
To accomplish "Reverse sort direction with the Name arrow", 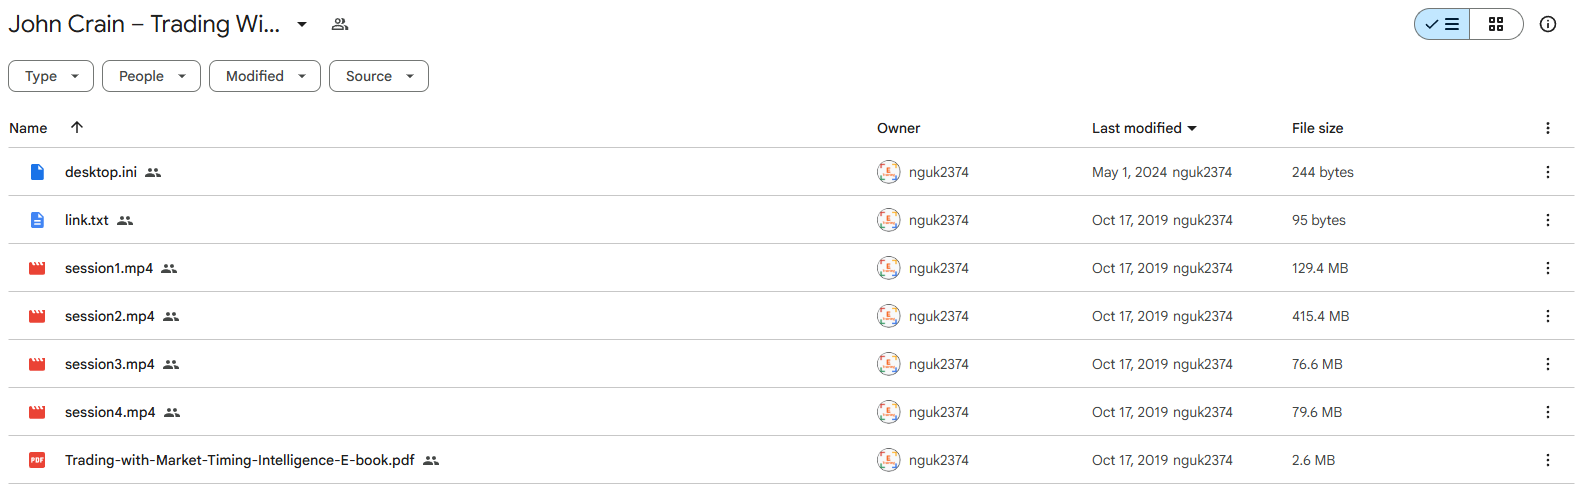I will tap(77, 127).
